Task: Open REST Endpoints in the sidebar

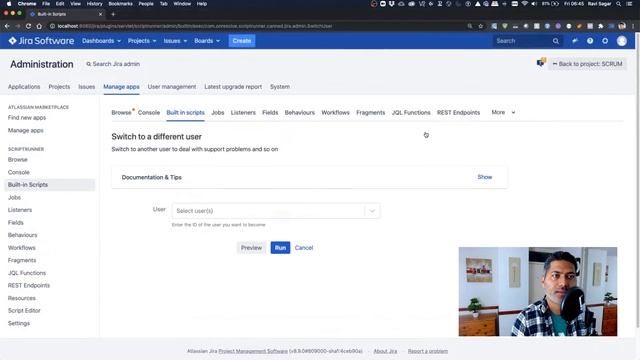Action: coord(29,286)
